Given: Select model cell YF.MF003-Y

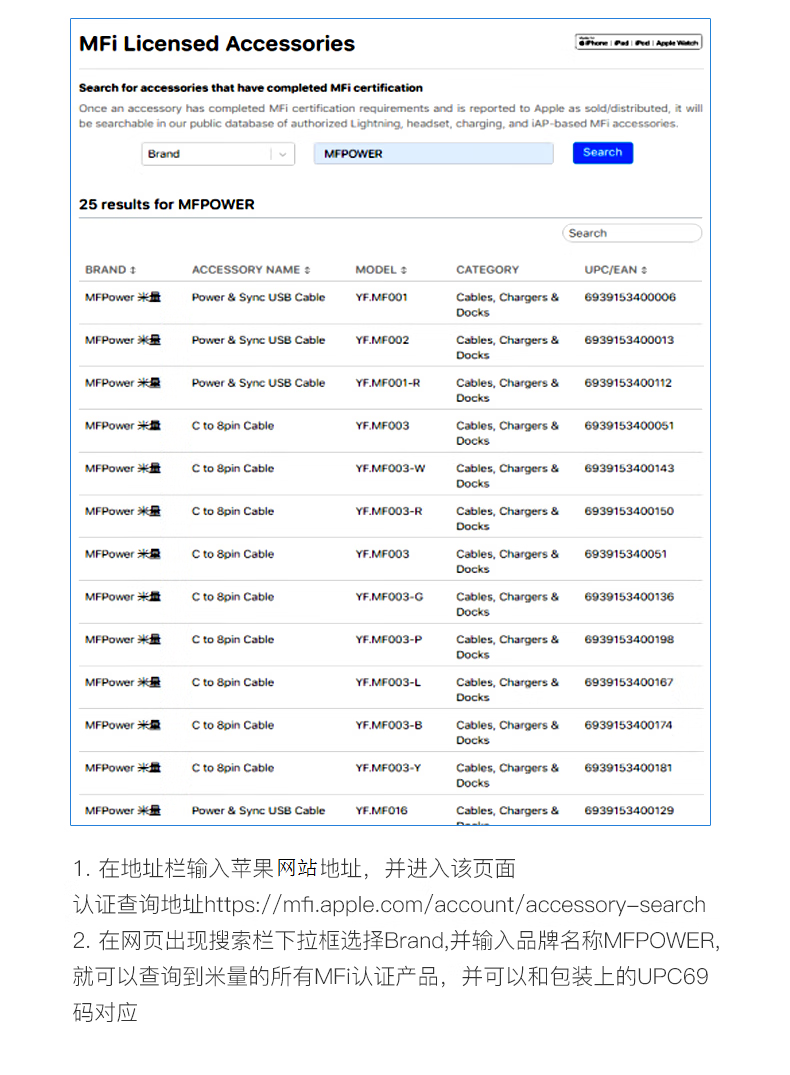Looking at the screenshot, I should pyautogui.click(x=388, y=768).
